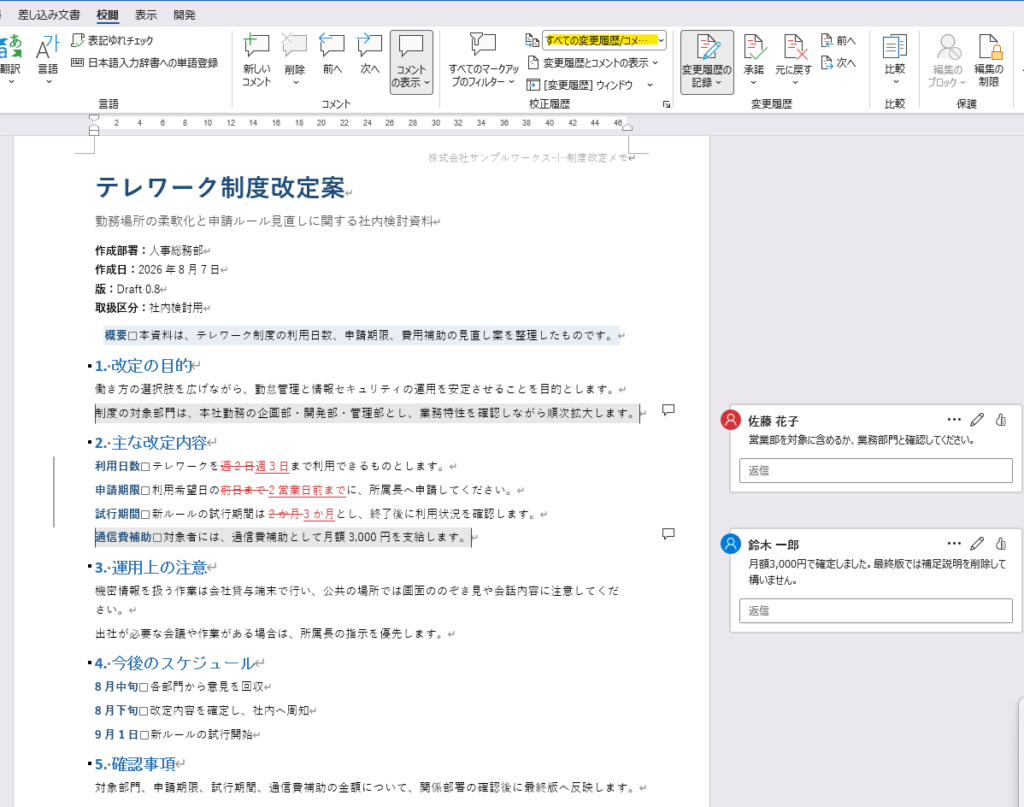Screen dimensions: 1024x807
Task: Click the 新しいコメント (New Comment) icon
Action: tap(256, 46)
